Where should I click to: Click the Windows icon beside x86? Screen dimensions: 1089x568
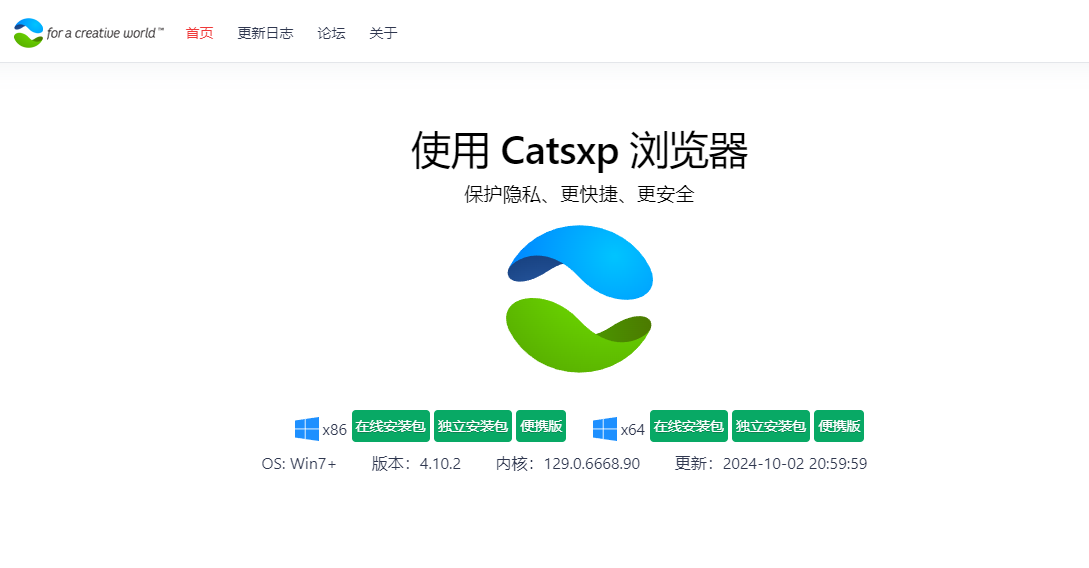coord(307,429)
